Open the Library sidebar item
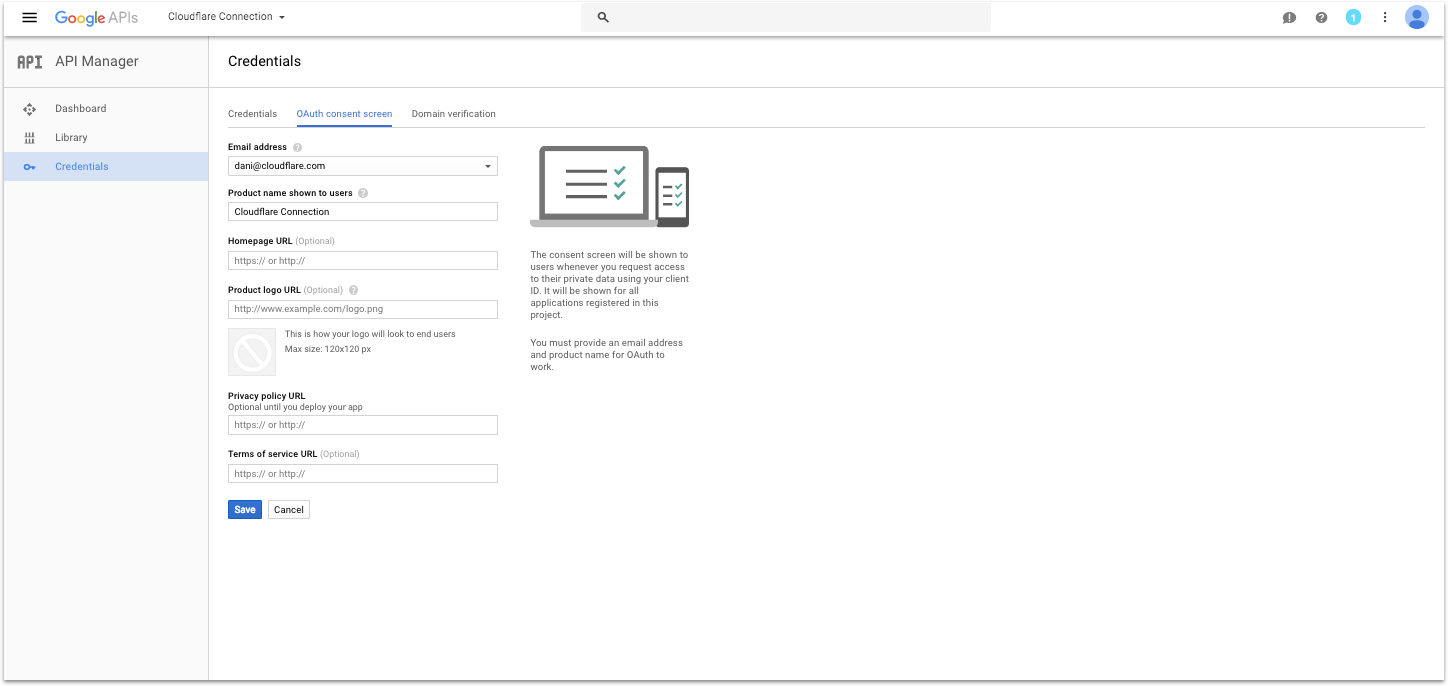The image size is (1448, 686). click(x=70, y=137)
